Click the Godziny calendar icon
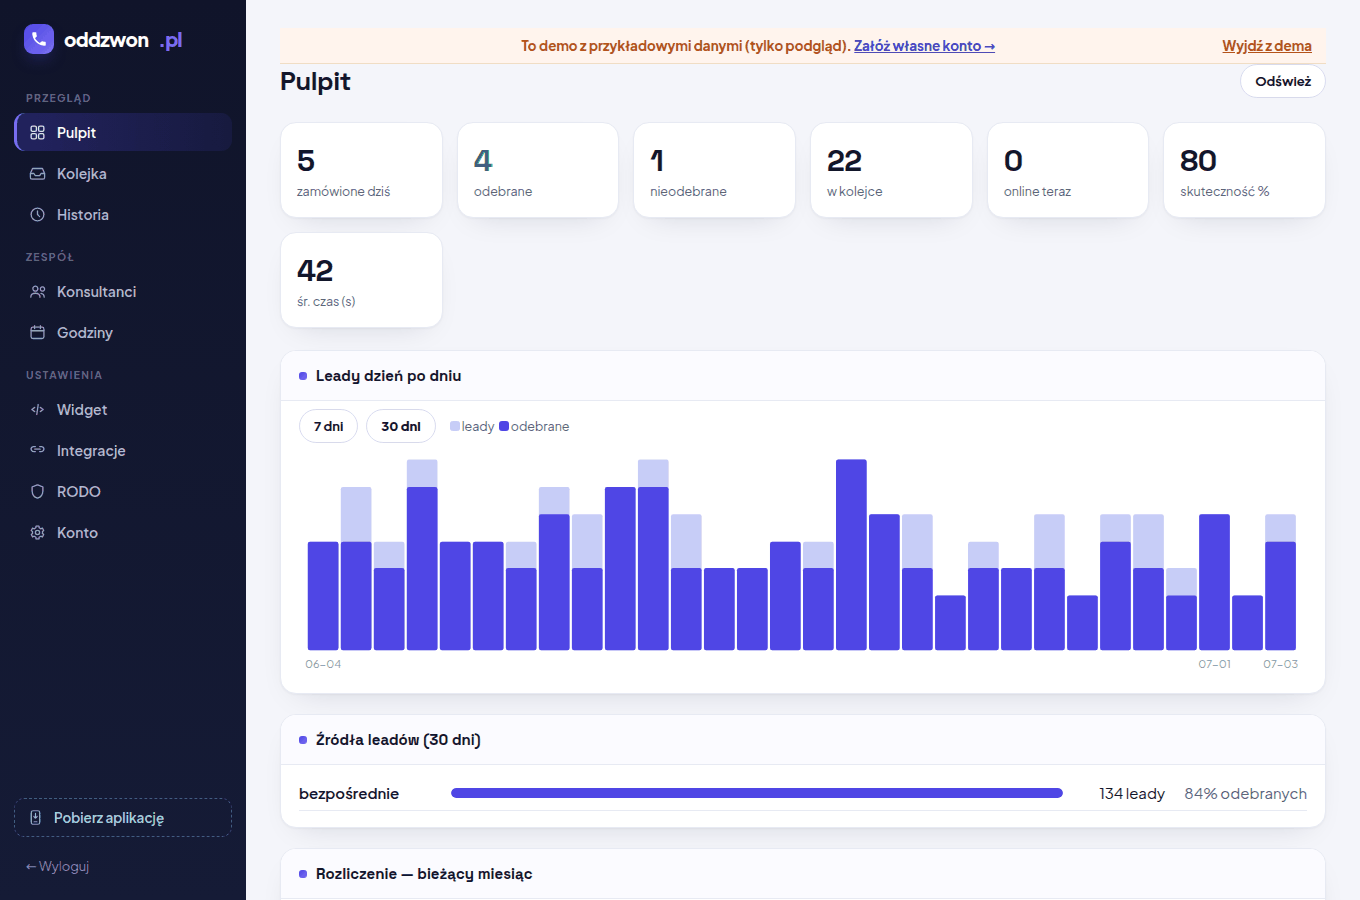This screenshot has height=900, width=1360. pos(38,333)
